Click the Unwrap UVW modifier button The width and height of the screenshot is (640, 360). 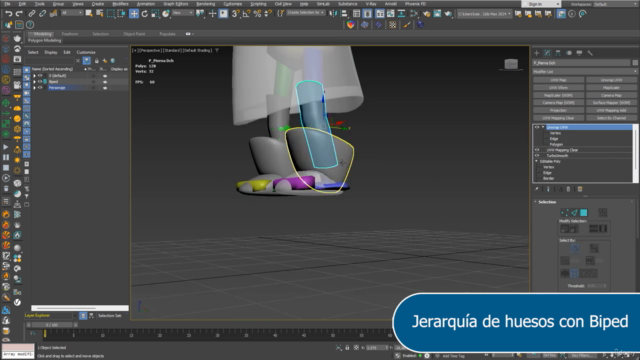(x=611, y=80)
